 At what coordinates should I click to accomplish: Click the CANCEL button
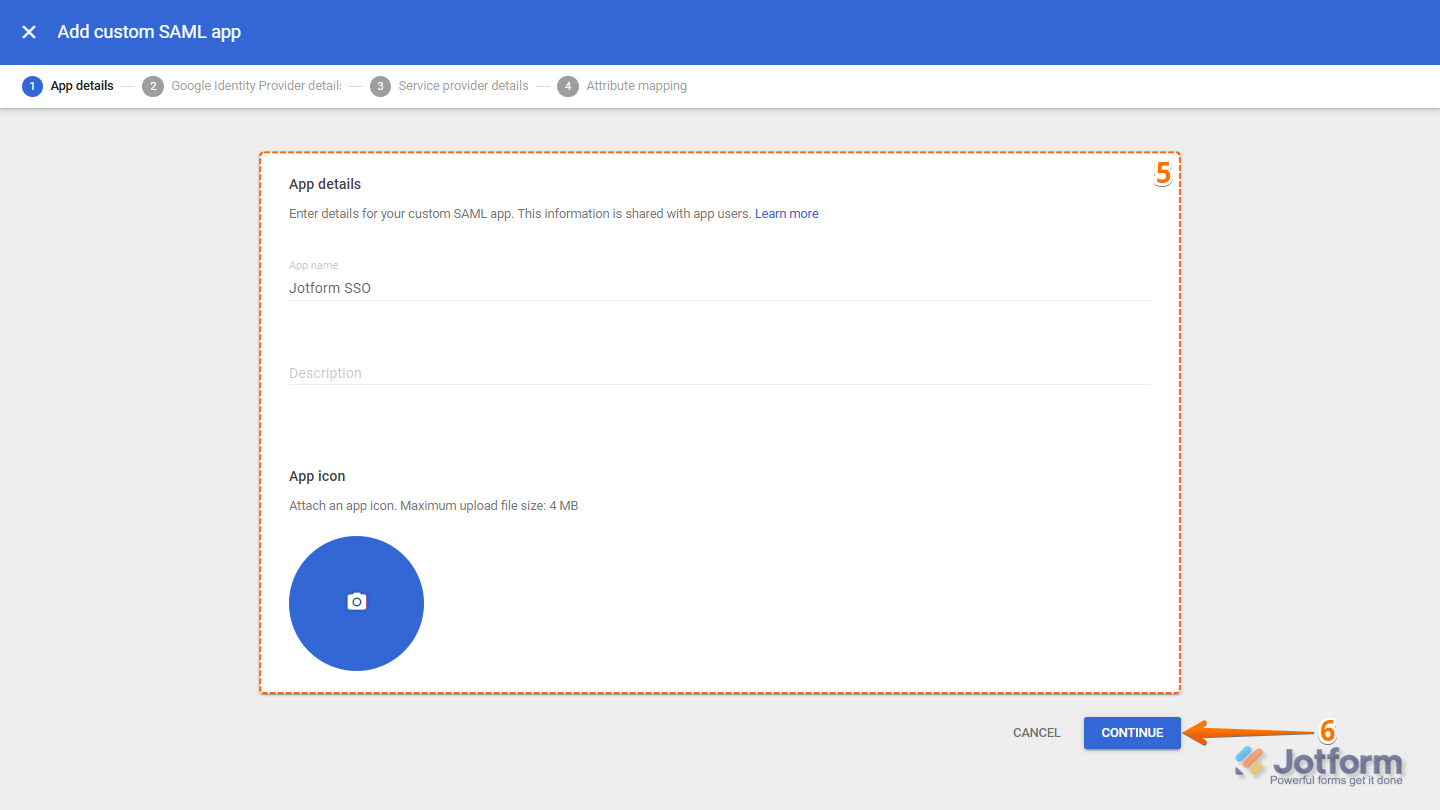1036,733
